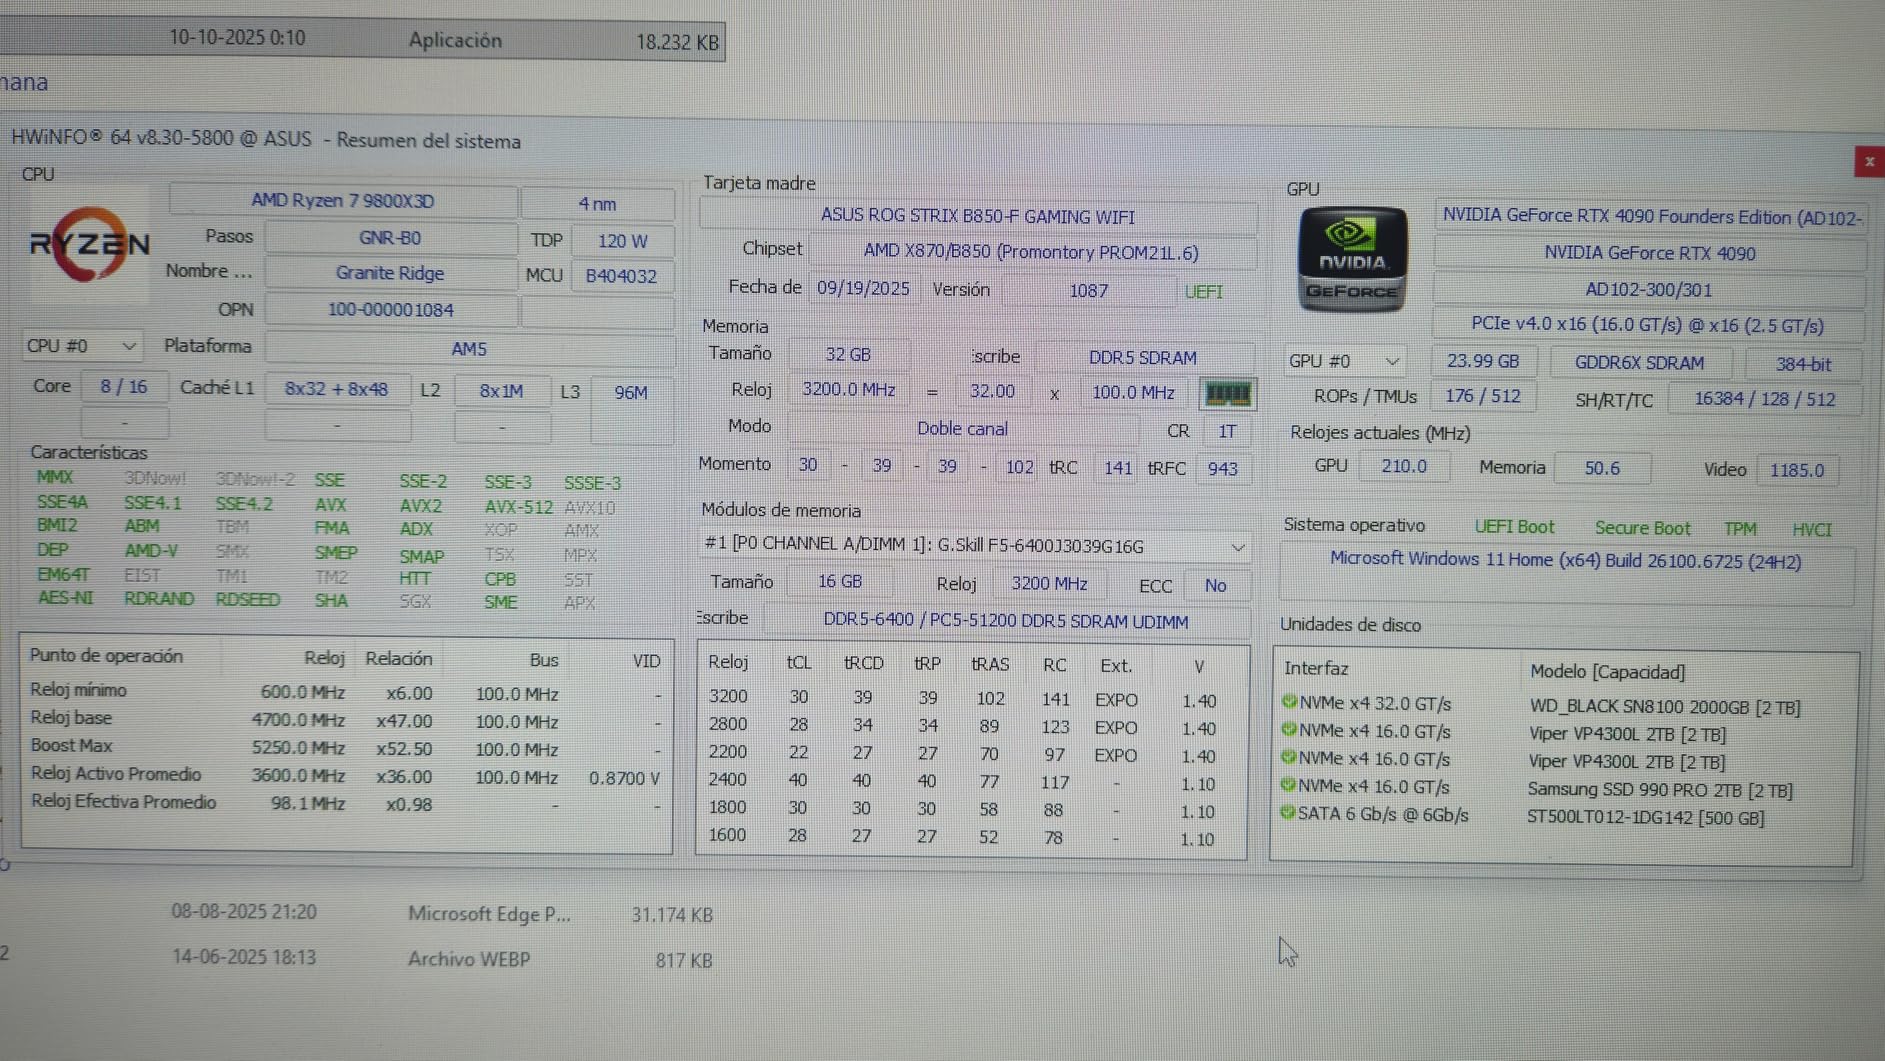Click the GPU clock value 210.0
This screenshot has width=1885, height=1061.
(1404, 467)
